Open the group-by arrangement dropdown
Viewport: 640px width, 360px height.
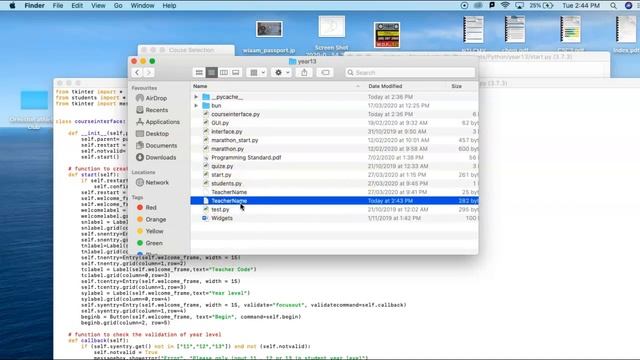257,73
